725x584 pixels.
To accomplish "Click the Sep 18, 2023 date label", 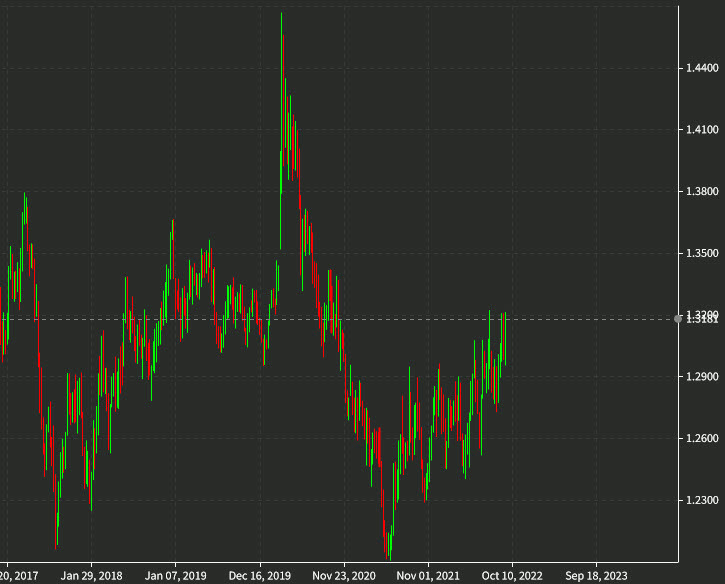I will point(597,576).
